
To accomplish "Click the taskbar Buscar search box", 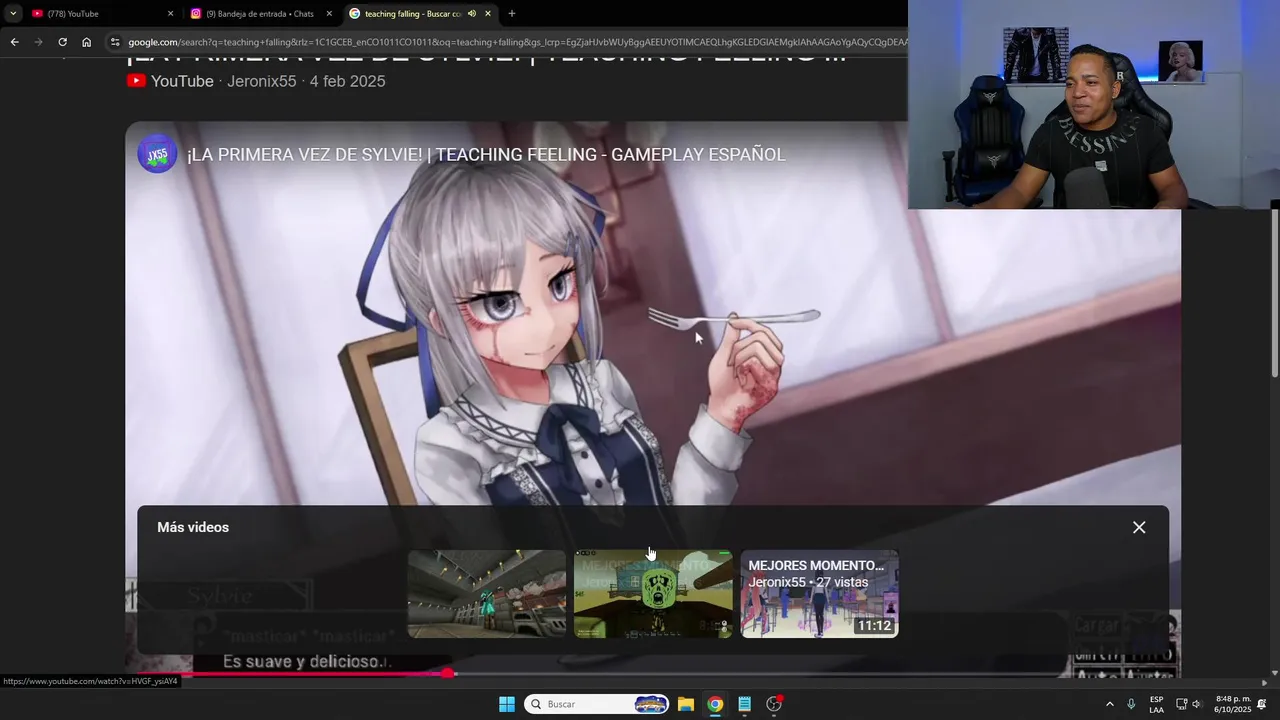I will pos(597,704).
